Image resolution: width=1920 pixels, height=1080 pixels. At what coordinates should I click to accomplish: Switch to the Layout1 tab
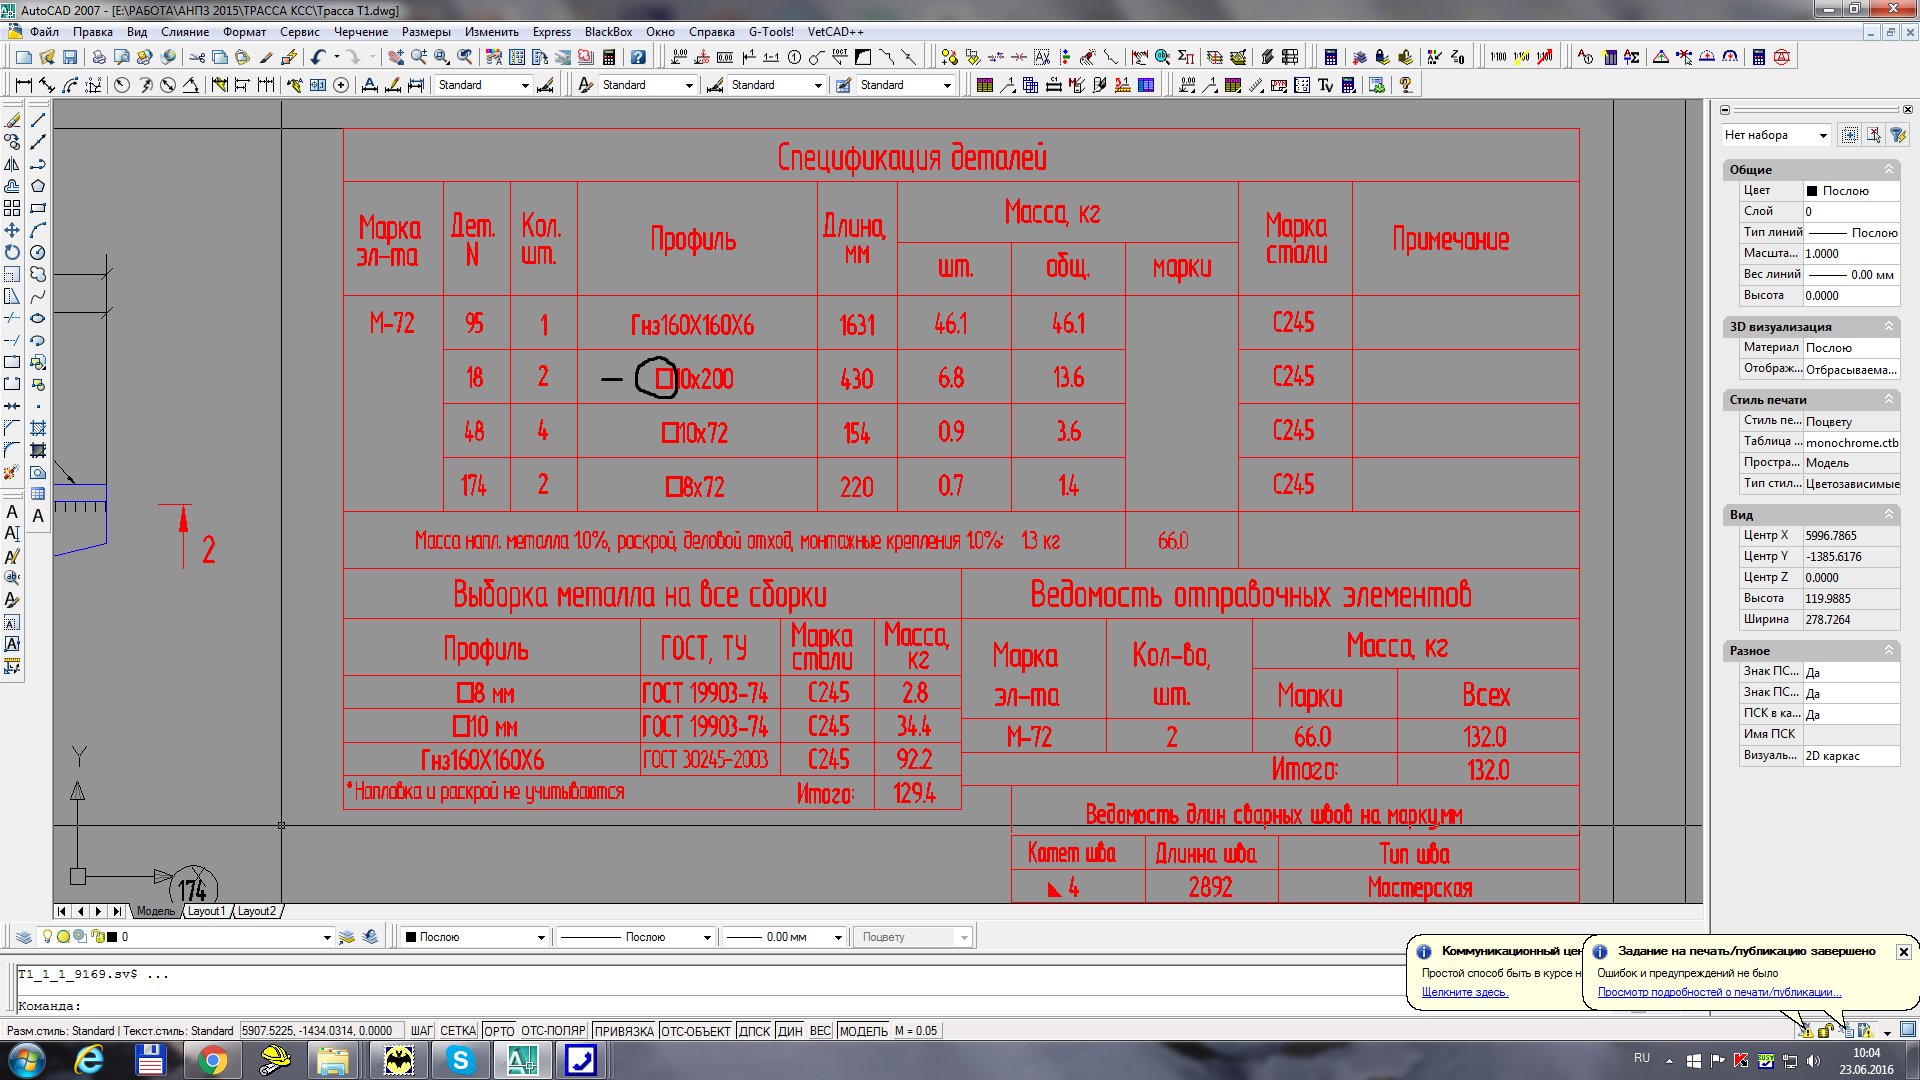[x=206, y=911]
